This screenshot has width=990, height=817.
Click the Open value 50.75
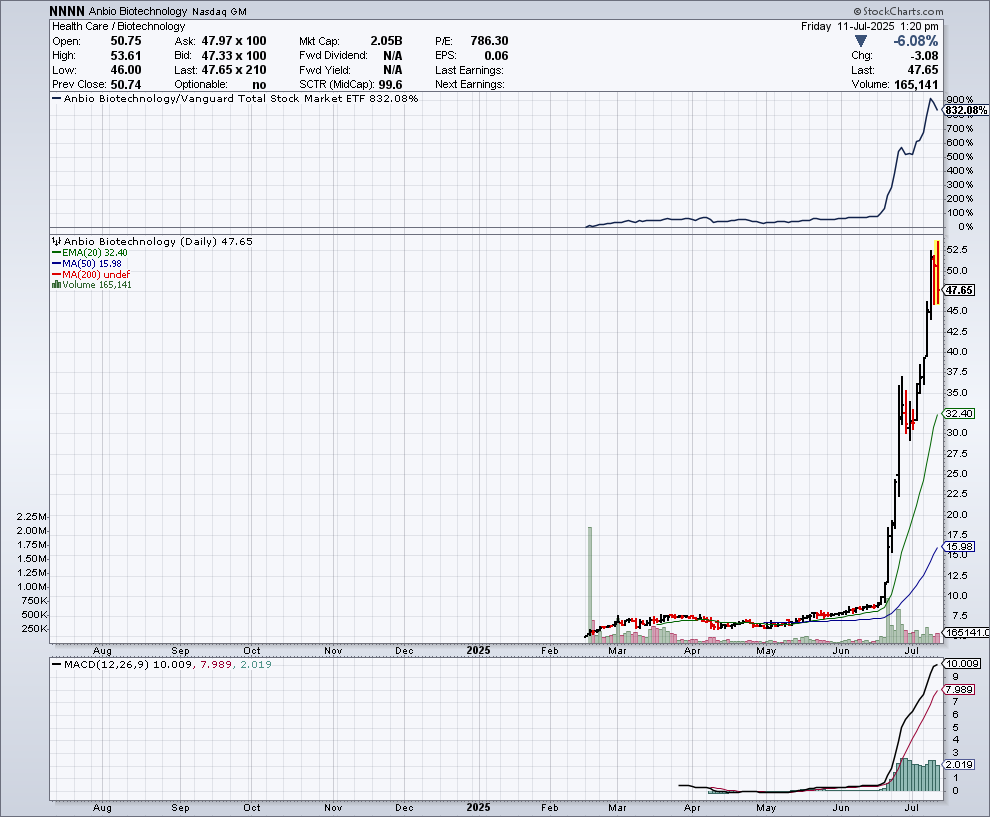pyautogui.click(x=126, y=41)
